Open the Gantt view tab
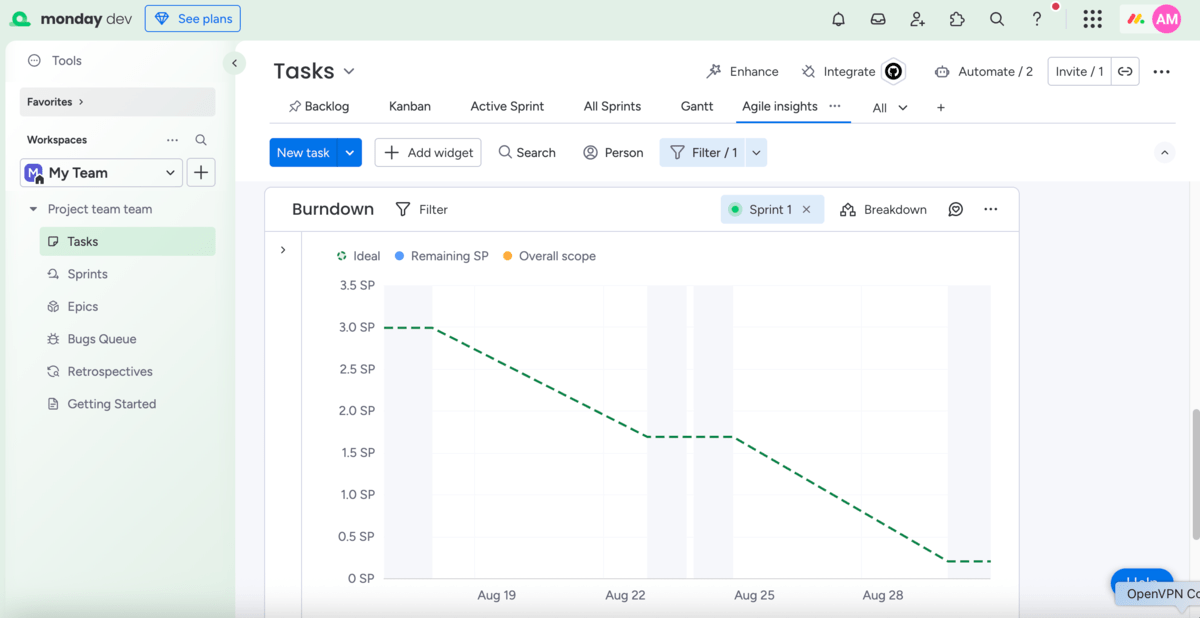Image resolution: width=1200 pixels, height=618 pixels. pyautogui.click(x=696, y=106)
